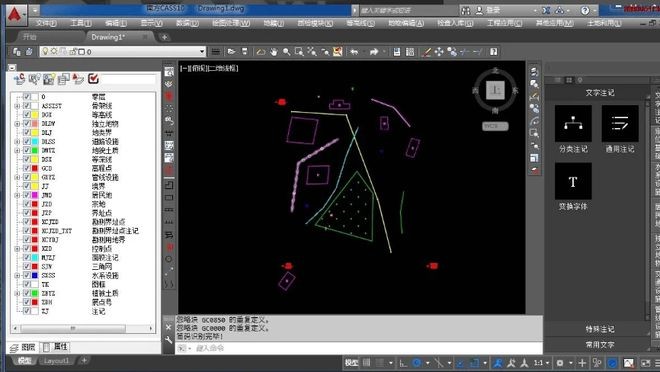Image resolution: width=660 pixels, height=372 pixels.
Task: Expand the ASSIST layer tree node
Action: (17, 106)
